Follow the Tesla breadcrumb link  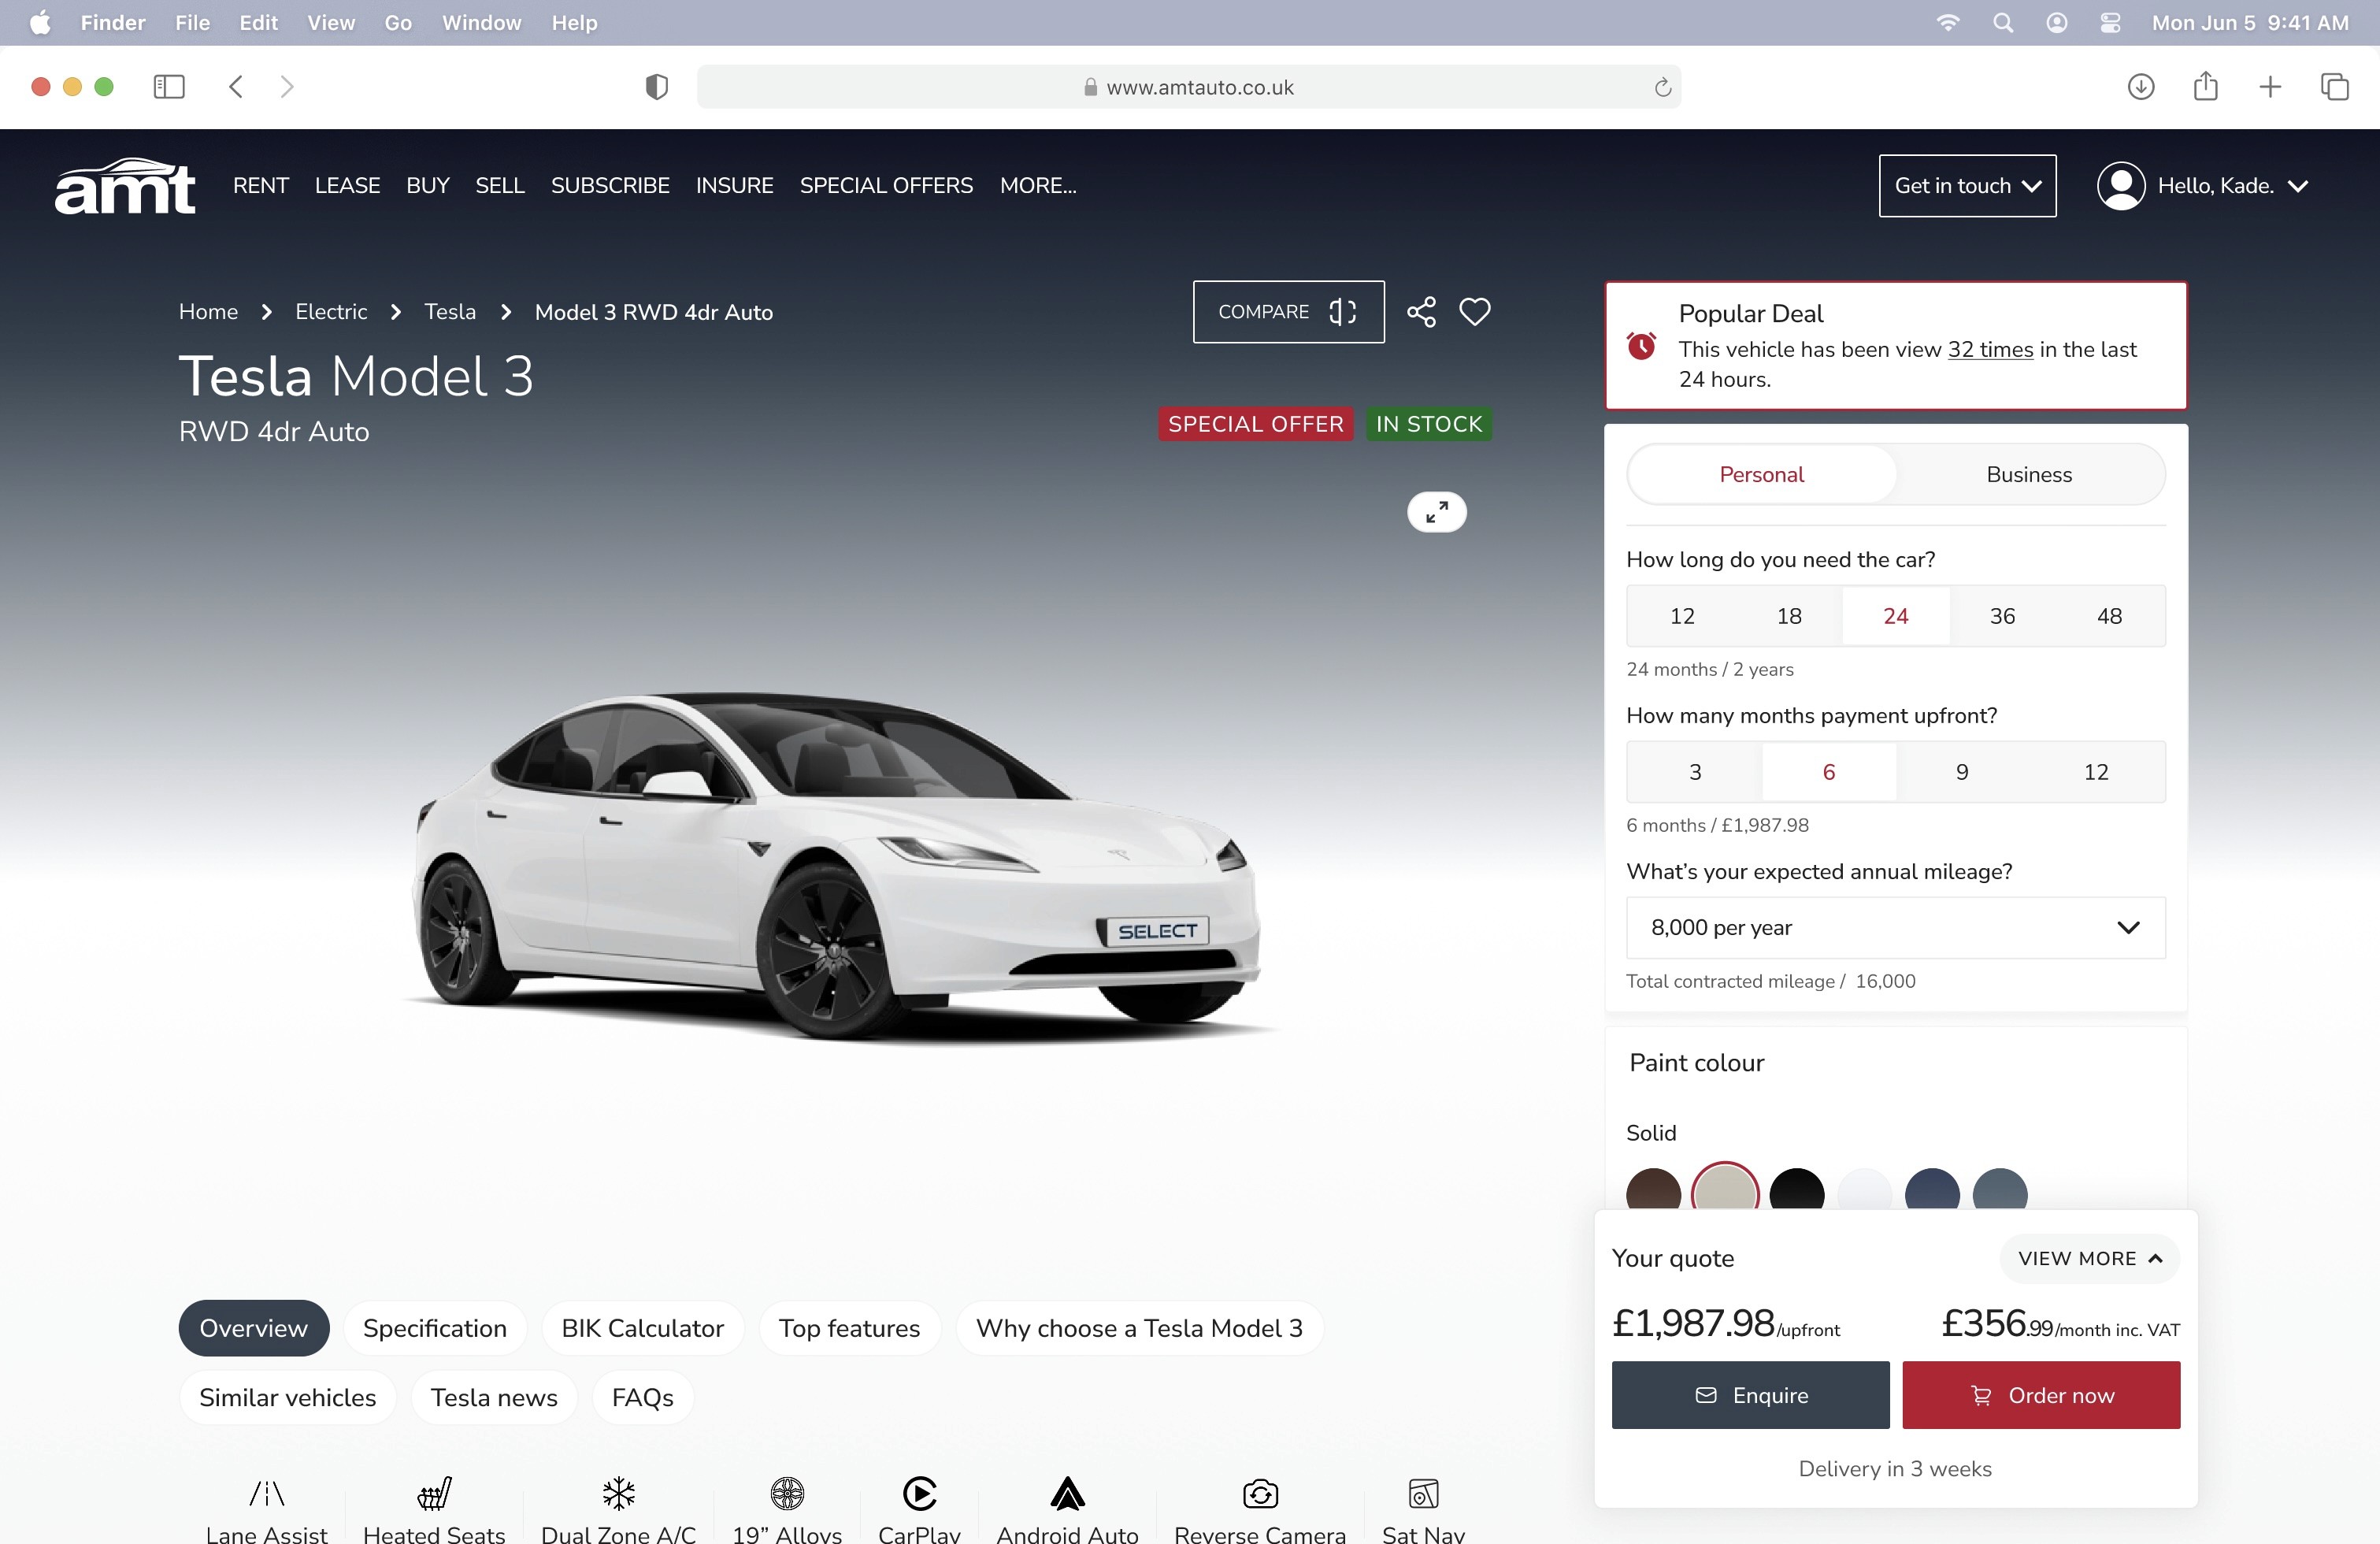[x=450, y=312]
